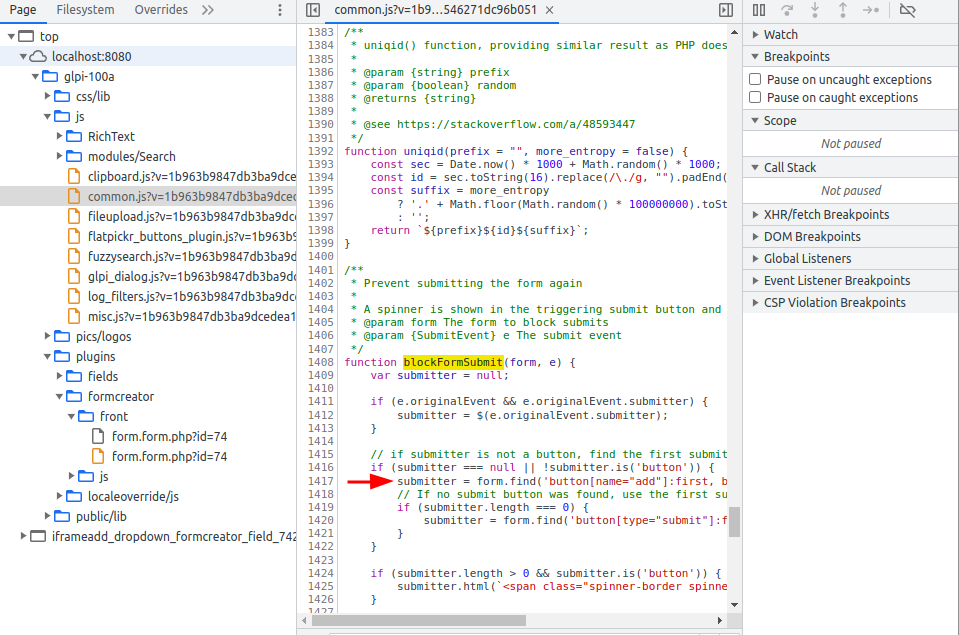Screen dimensions: 959x635
Task: Click the red breakpoint arrow on line 1417
Action: [x=370, y=481]
